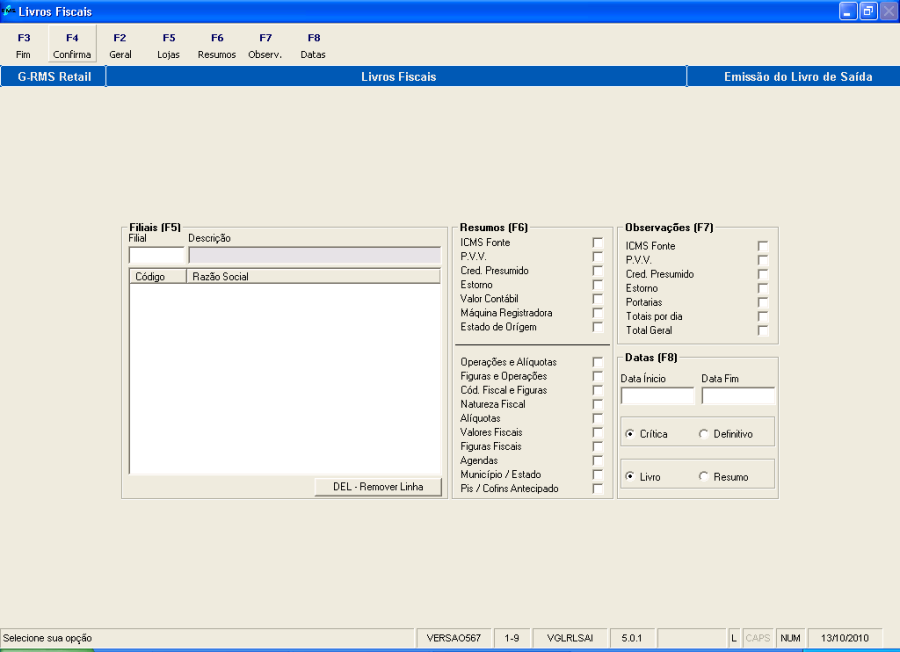Open the F8 Datas toolbar option
Screen dimensions: 900x652
[x=313, y=45]
